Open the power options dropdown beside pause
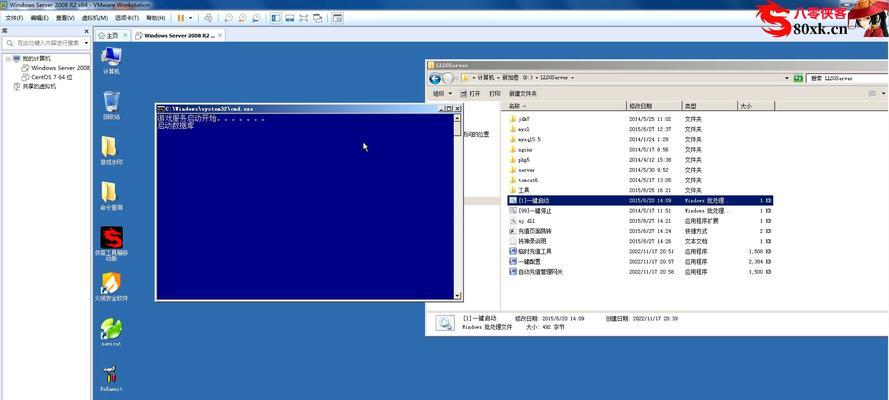 [190, 18]
